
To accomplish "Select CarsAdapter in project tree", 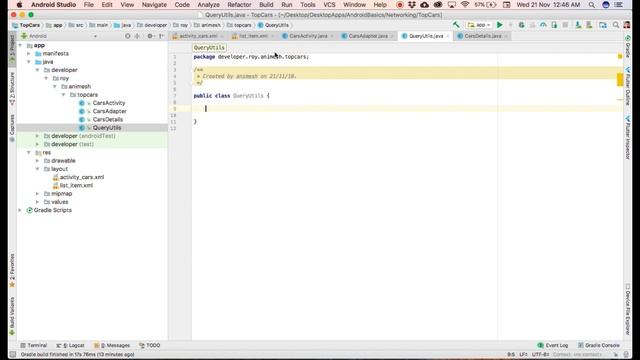I will tap(109, 111).
